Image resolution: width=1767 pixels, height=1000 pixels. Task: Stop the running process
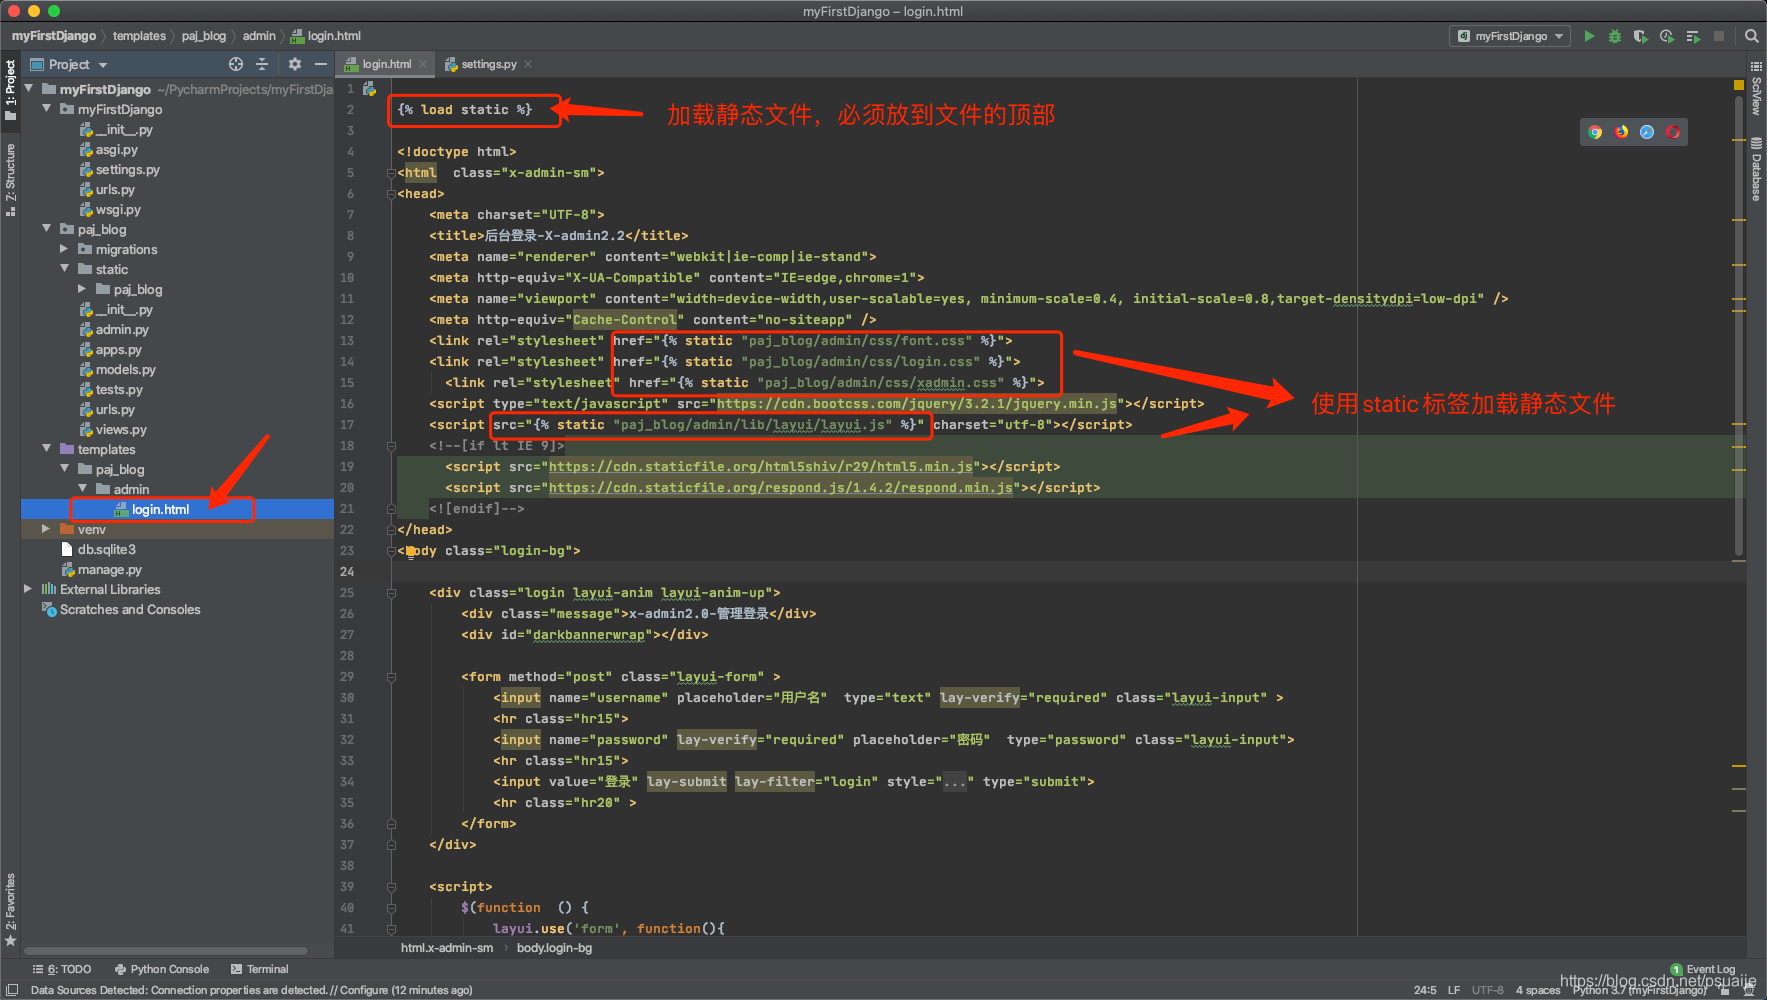coord(1719,36)
